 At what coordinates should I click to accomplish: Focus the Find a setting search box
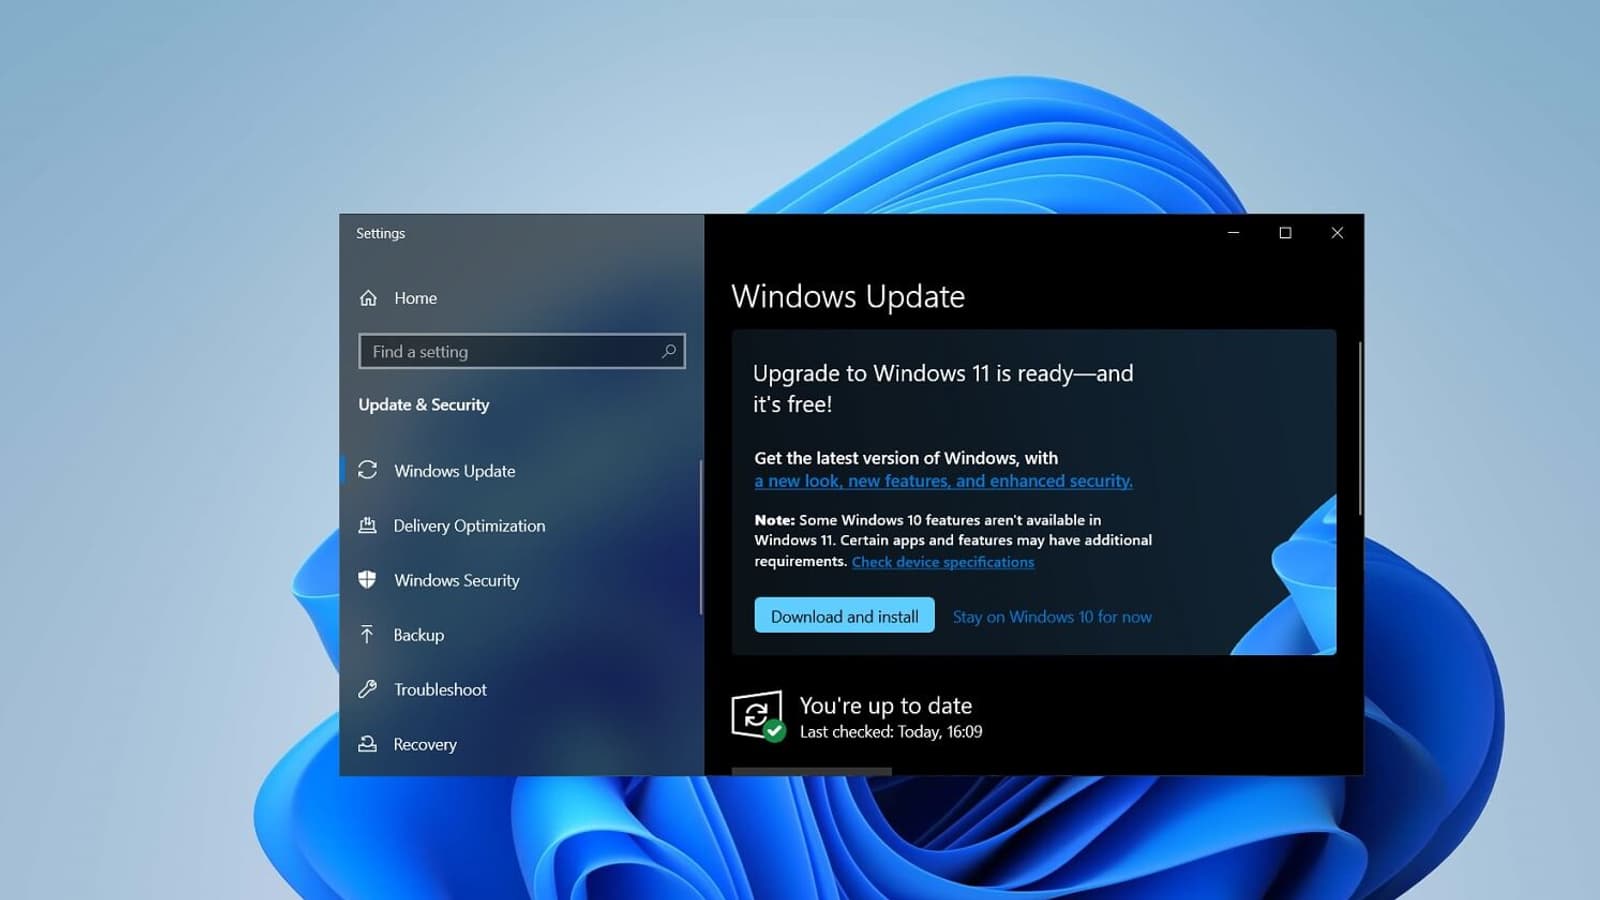[x=522, y=351]
